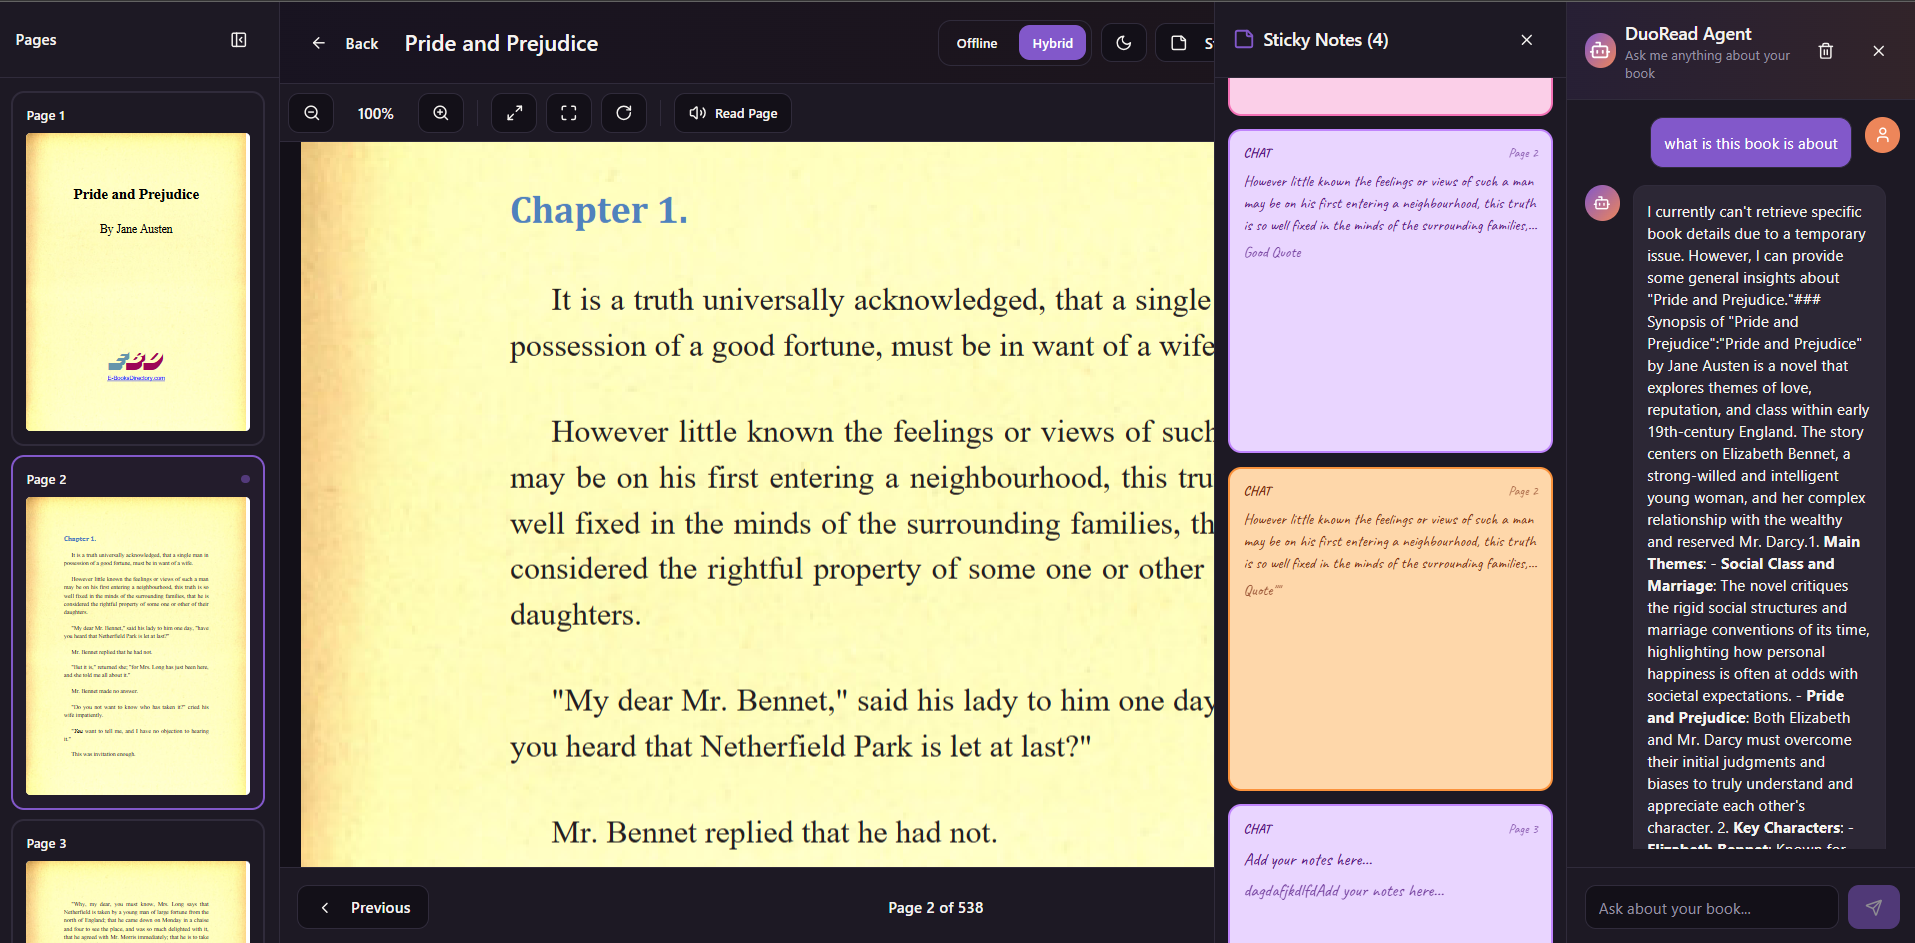The width and height of the screenshot is (1915, 943).
Task: Close the DuoRead Agent panel
Action: click(1879, 51)
